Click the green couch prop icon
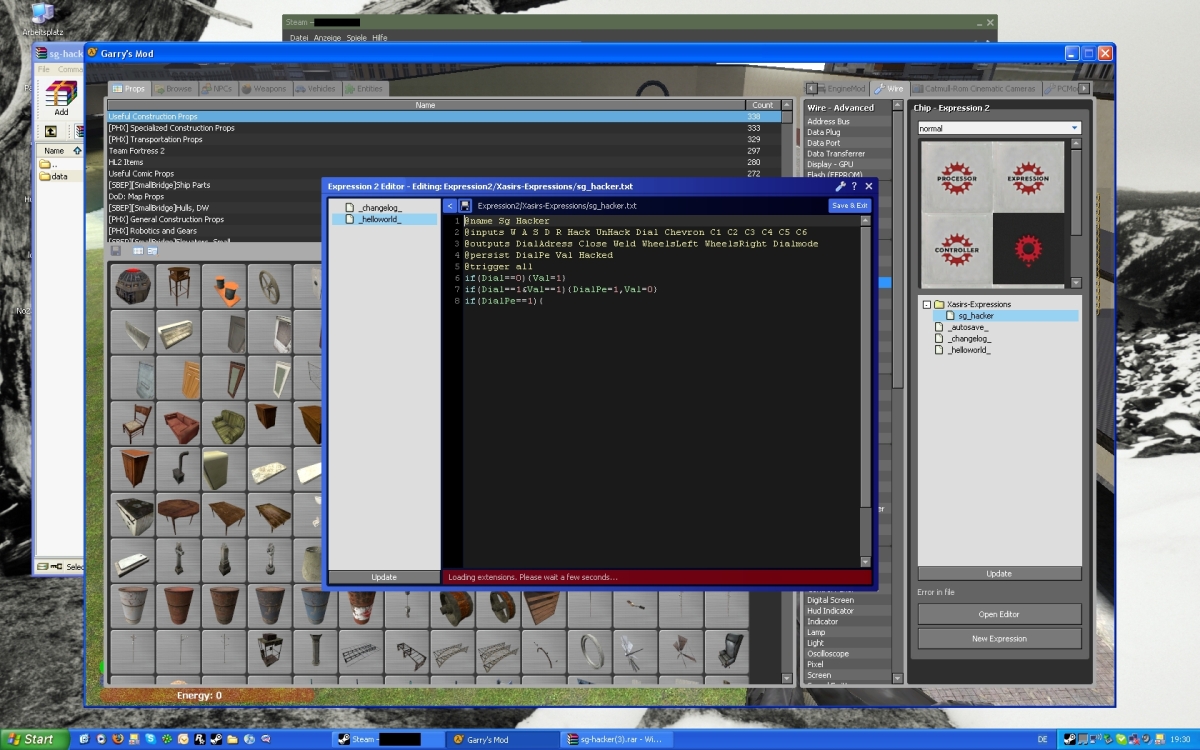The height and width of the screenshot is (750, 1200). tap(224, 424)
